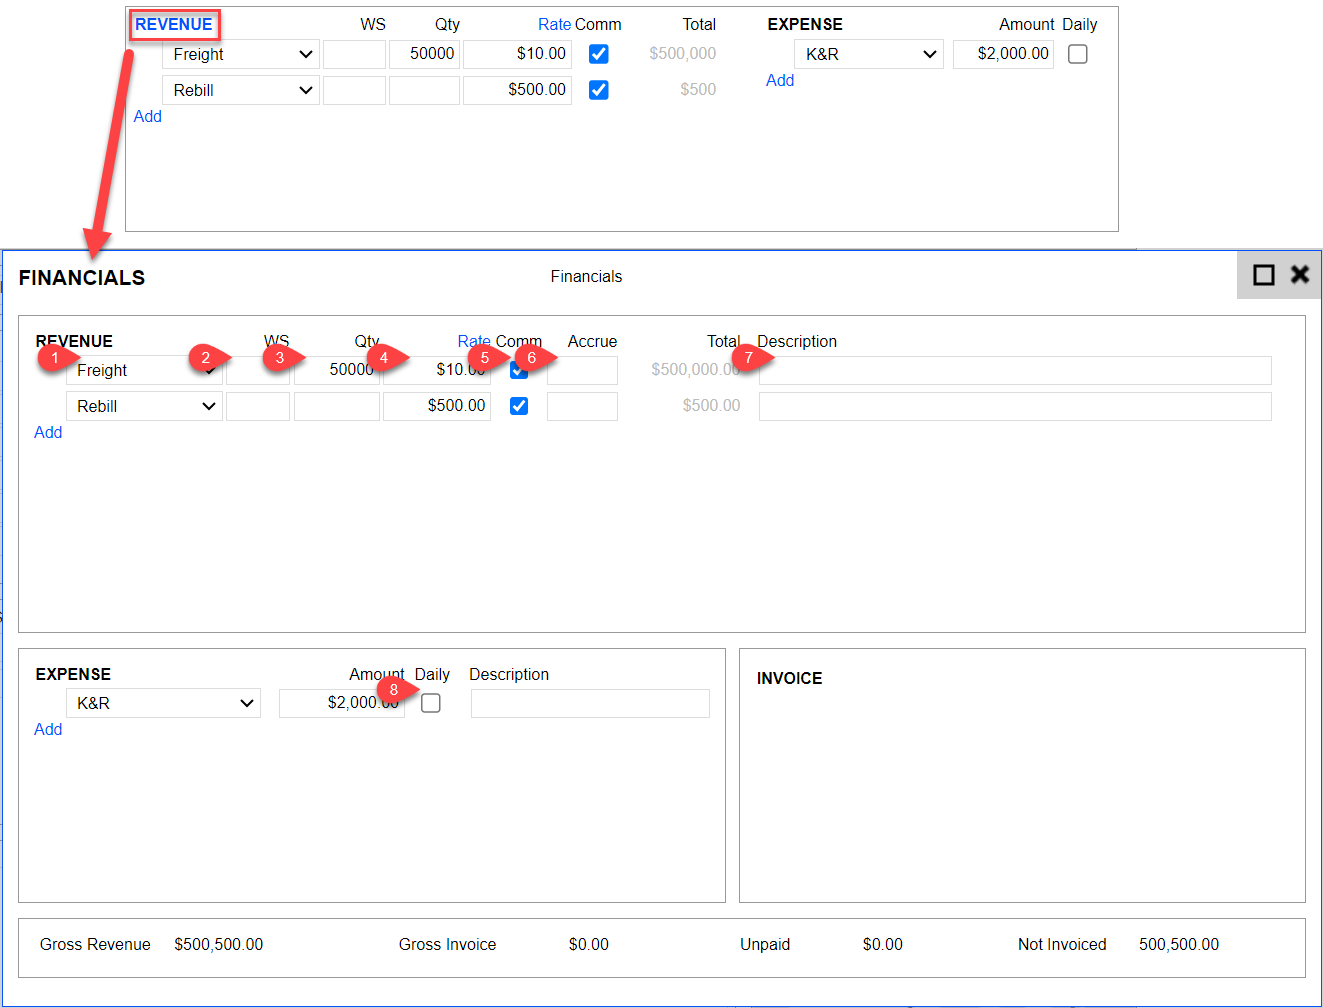Image resolution: width=1323 pixels, height=1008 pixels.
Task: Click the blue Rate column link in Financials
Action: point(474,341)
